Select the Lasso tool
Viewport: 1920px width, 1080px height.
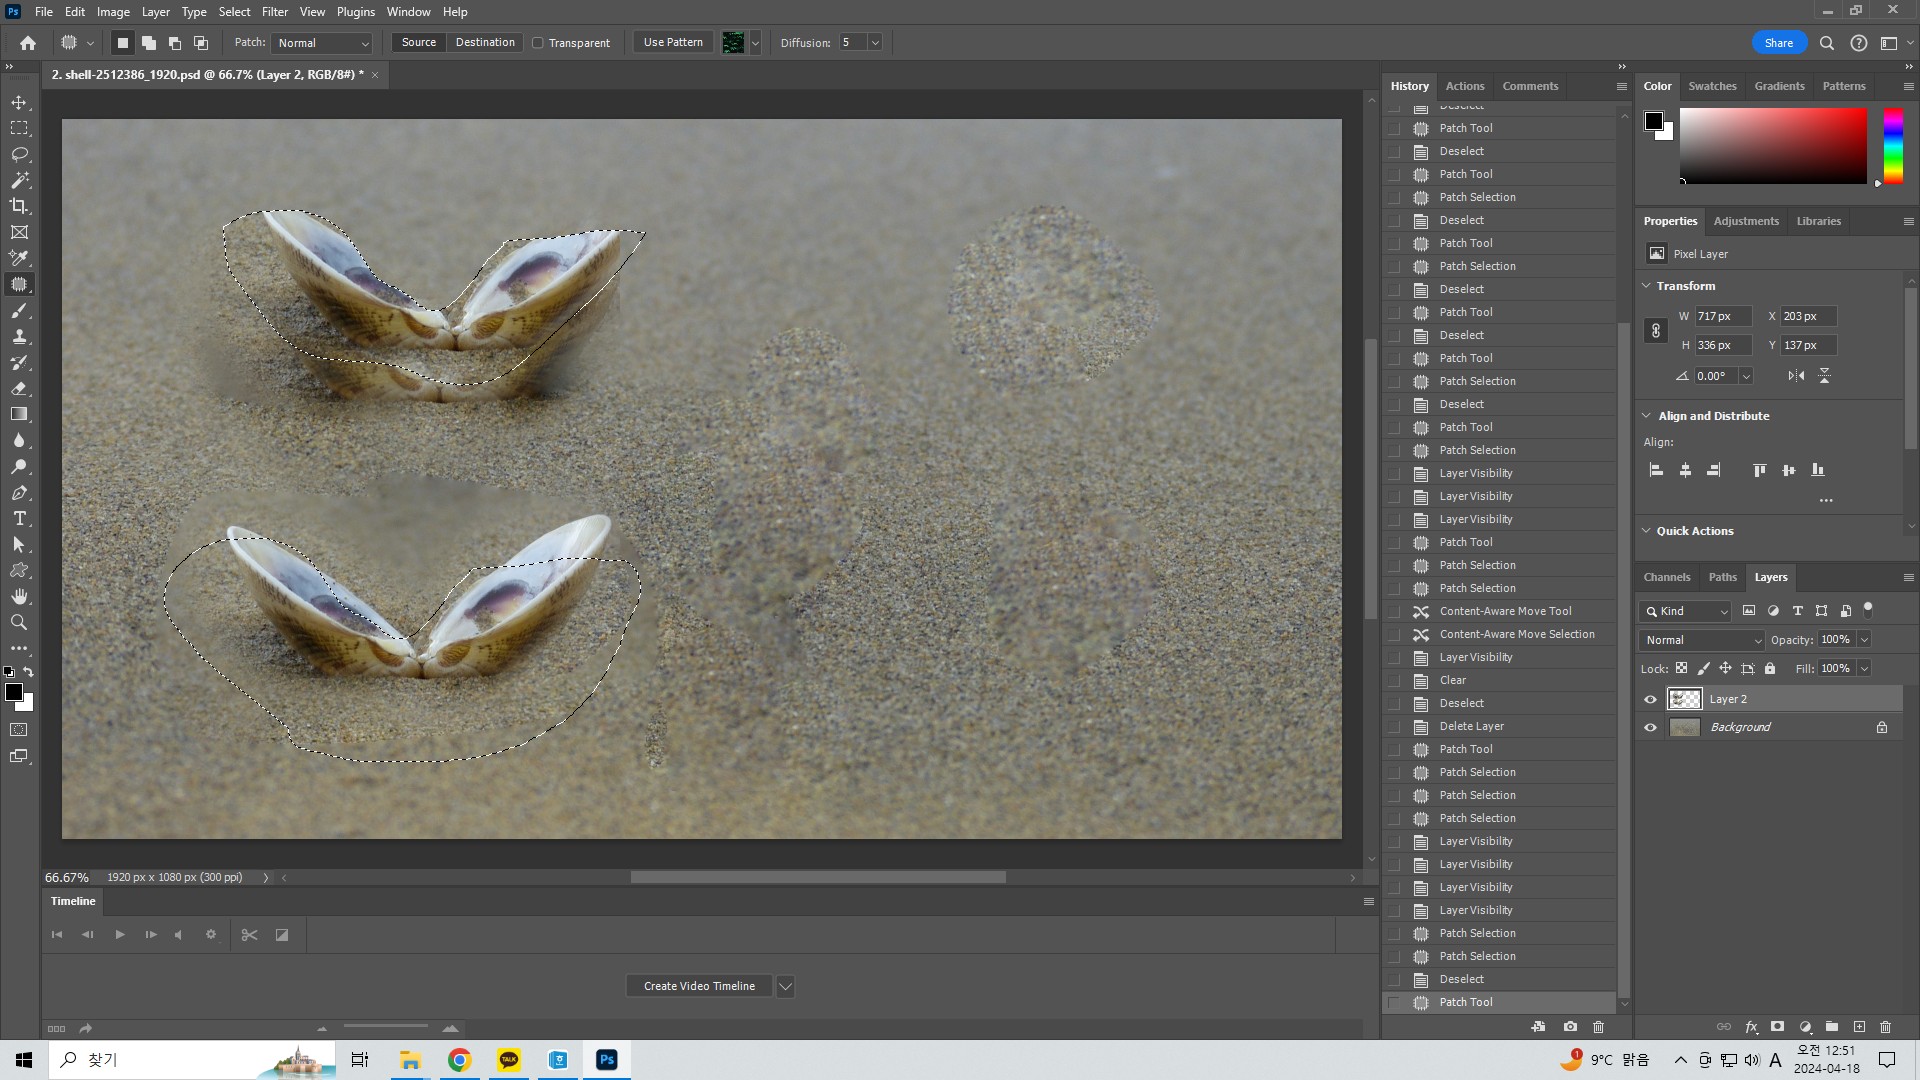point(19,154)
